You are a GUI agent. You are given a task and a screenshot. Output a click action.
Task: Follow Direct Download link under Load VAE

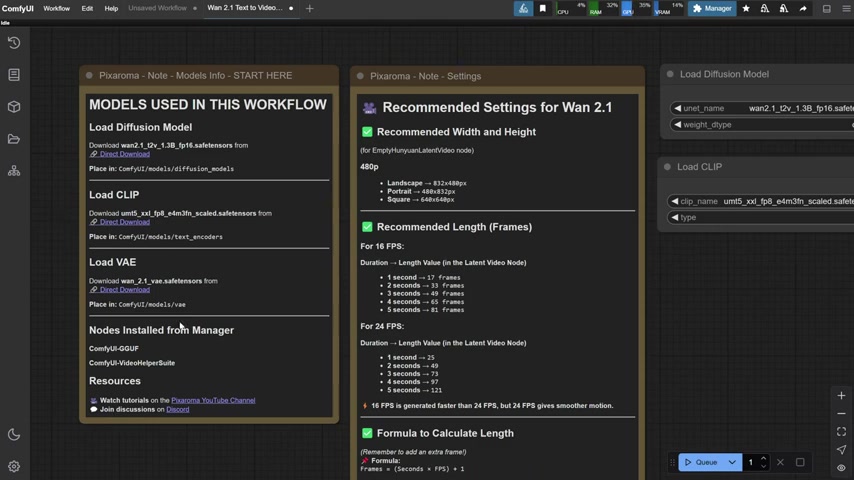coord(124,290)
